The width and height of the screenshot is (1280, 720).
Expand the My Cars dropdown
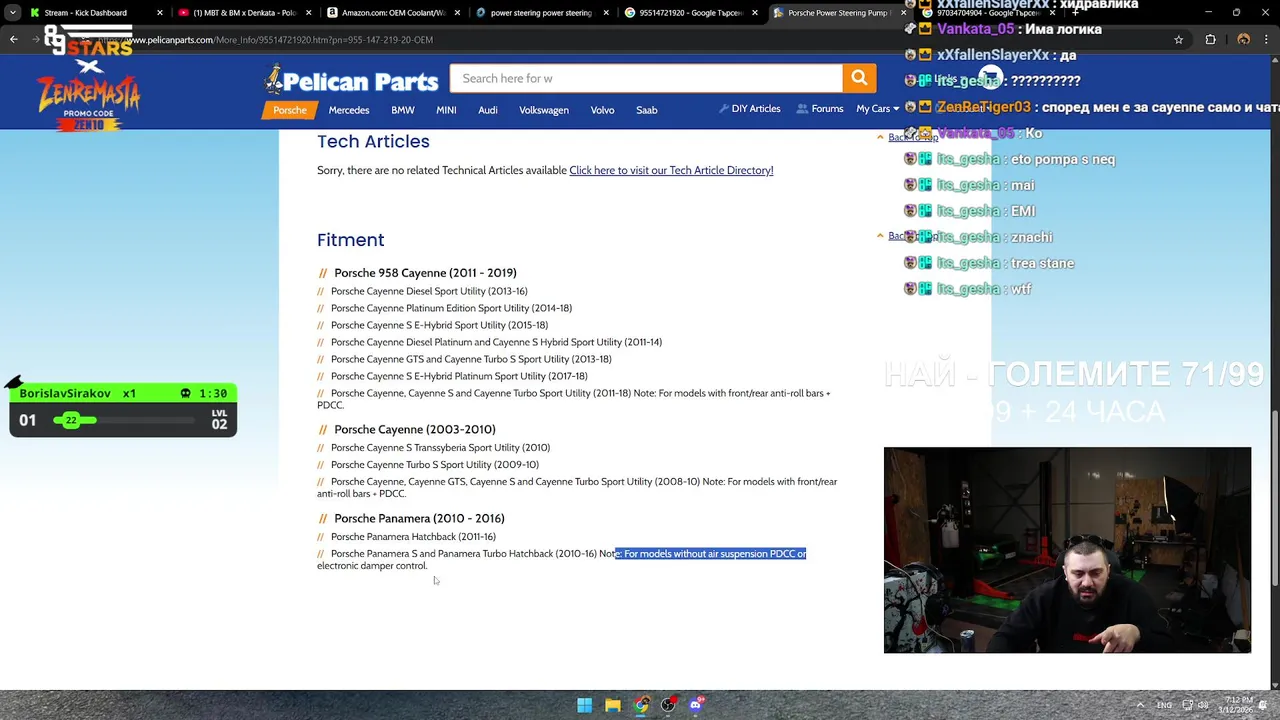tap(877, 109)
